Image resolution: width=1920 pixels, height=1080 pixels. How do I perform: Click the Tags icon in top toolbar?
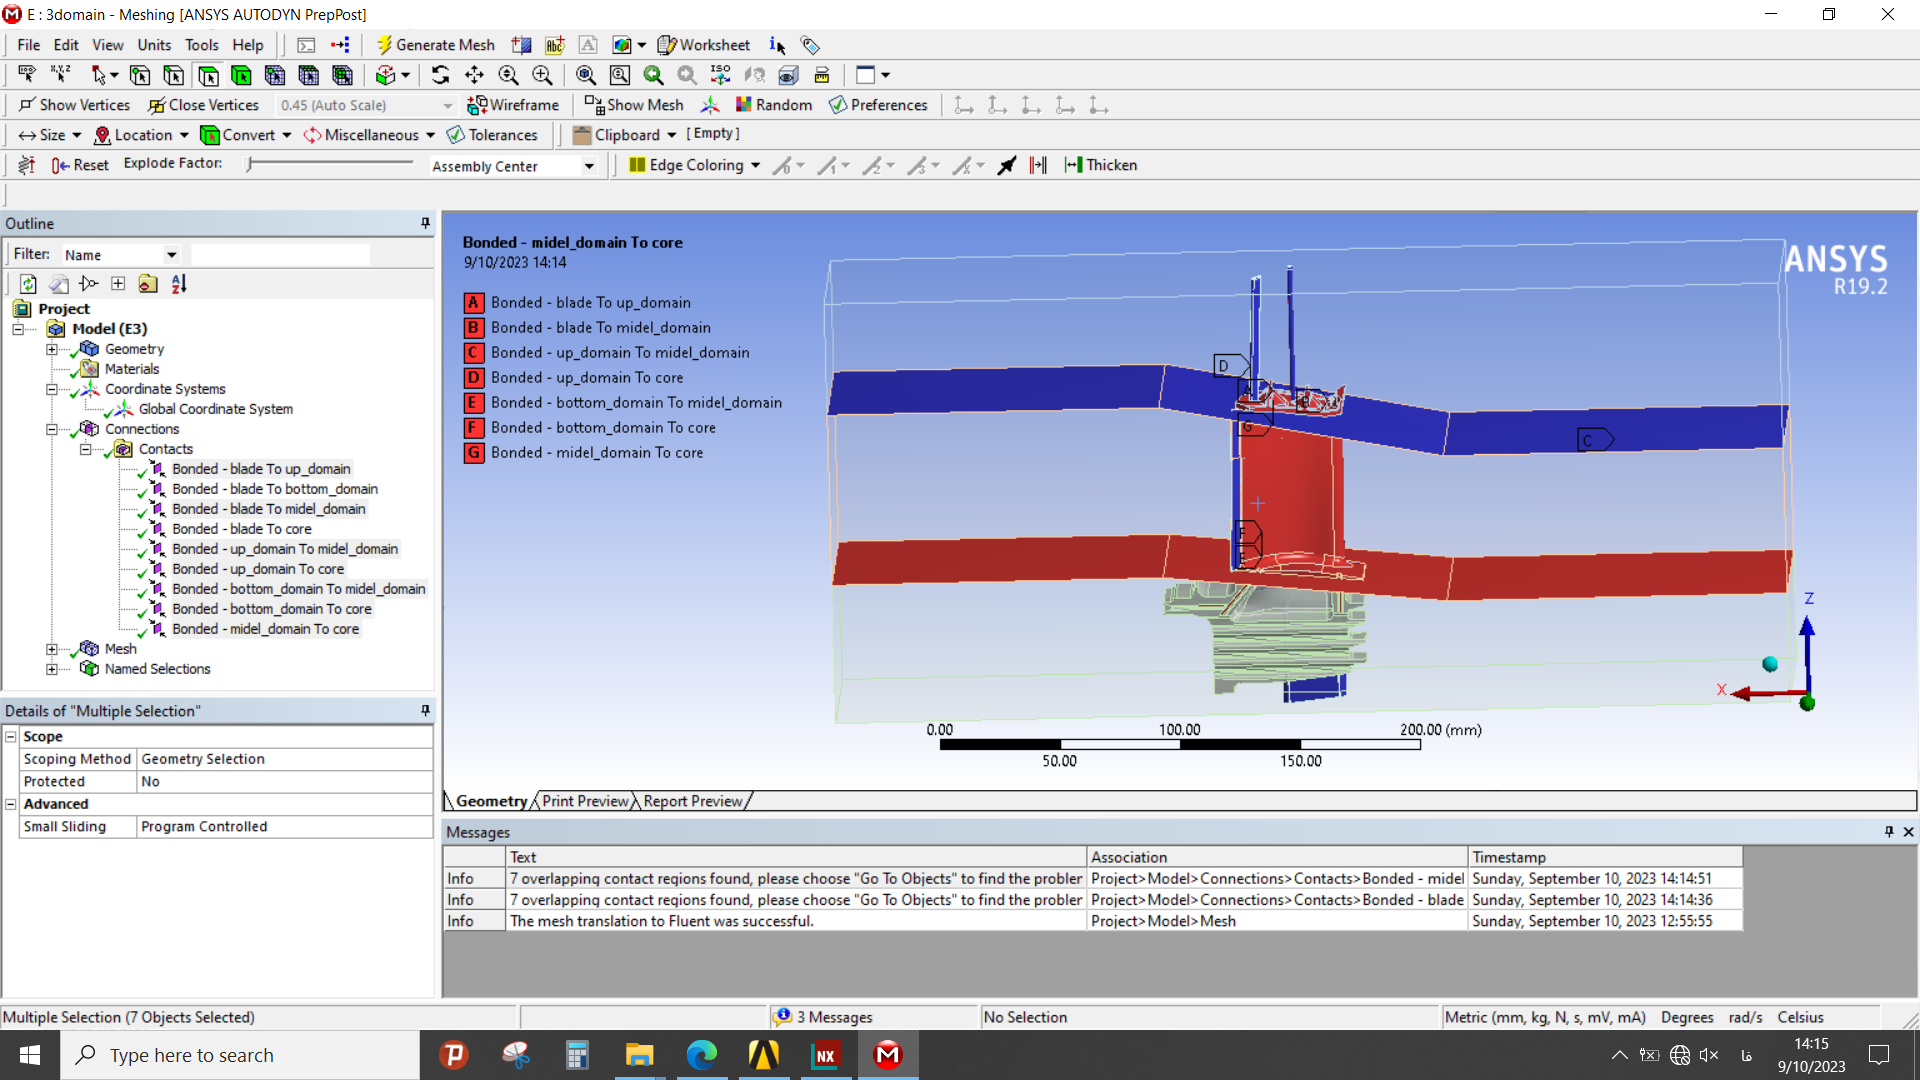coord(811,45)
